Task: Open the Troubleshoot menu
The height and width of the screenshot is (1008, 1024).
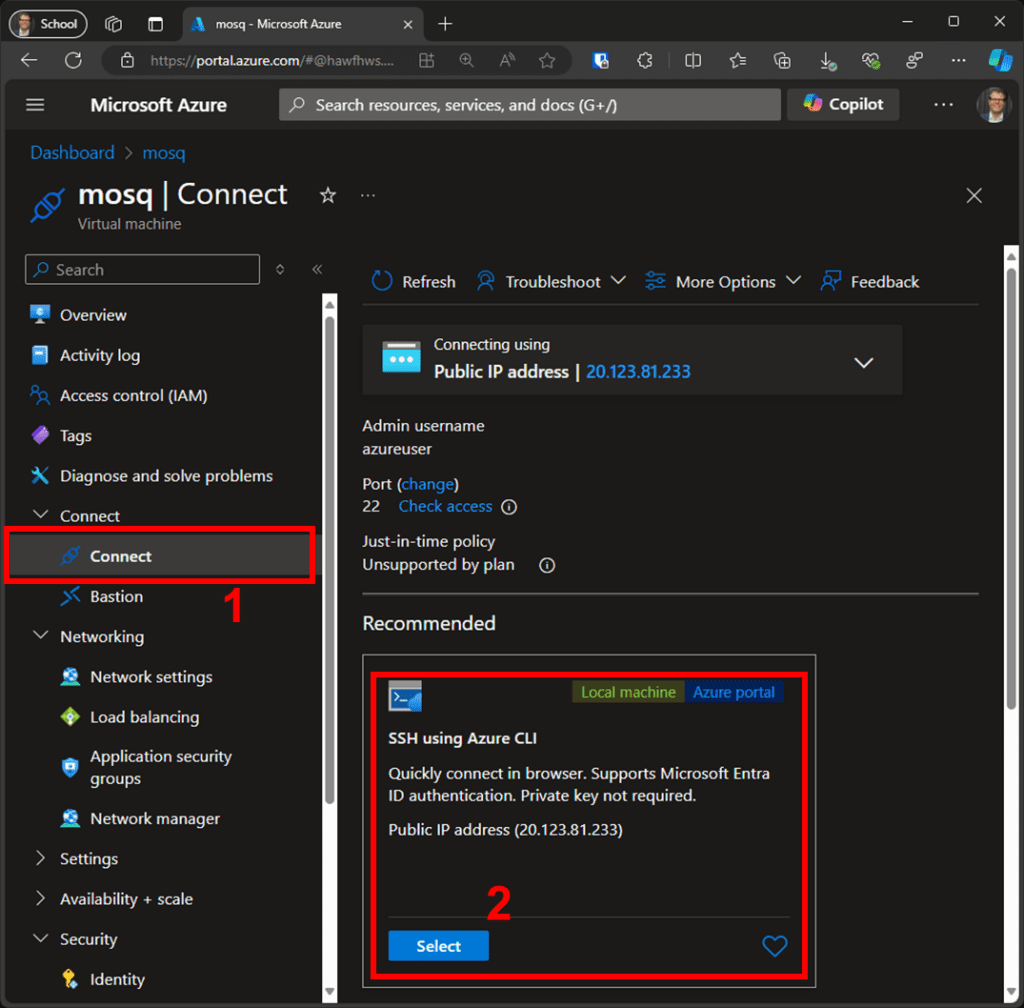Action: (x=549, y=281)
